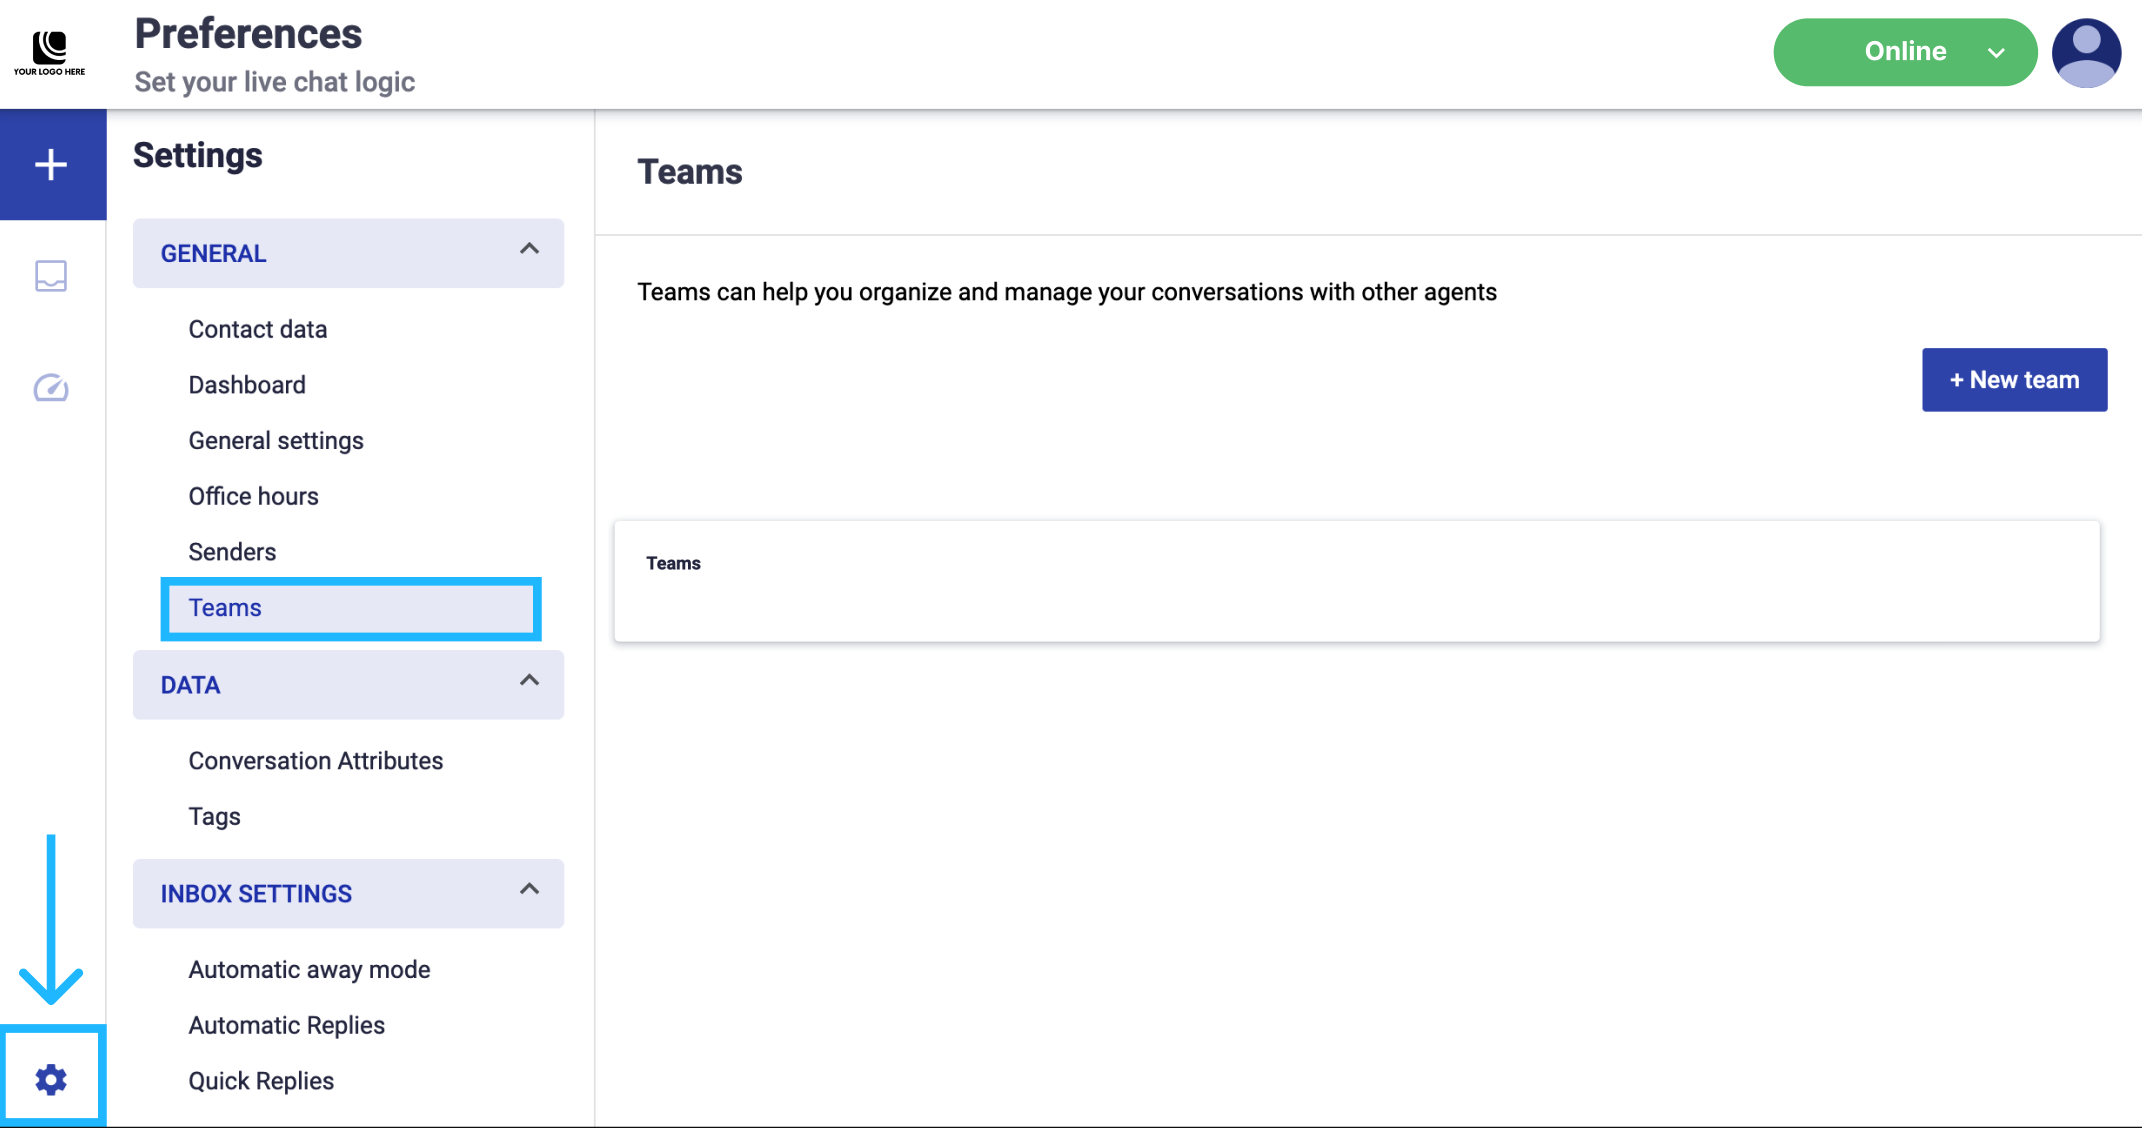The width and height of the screenshot is (2142, 1128).
Task: Click the company logo
Action: coord(49,52)
